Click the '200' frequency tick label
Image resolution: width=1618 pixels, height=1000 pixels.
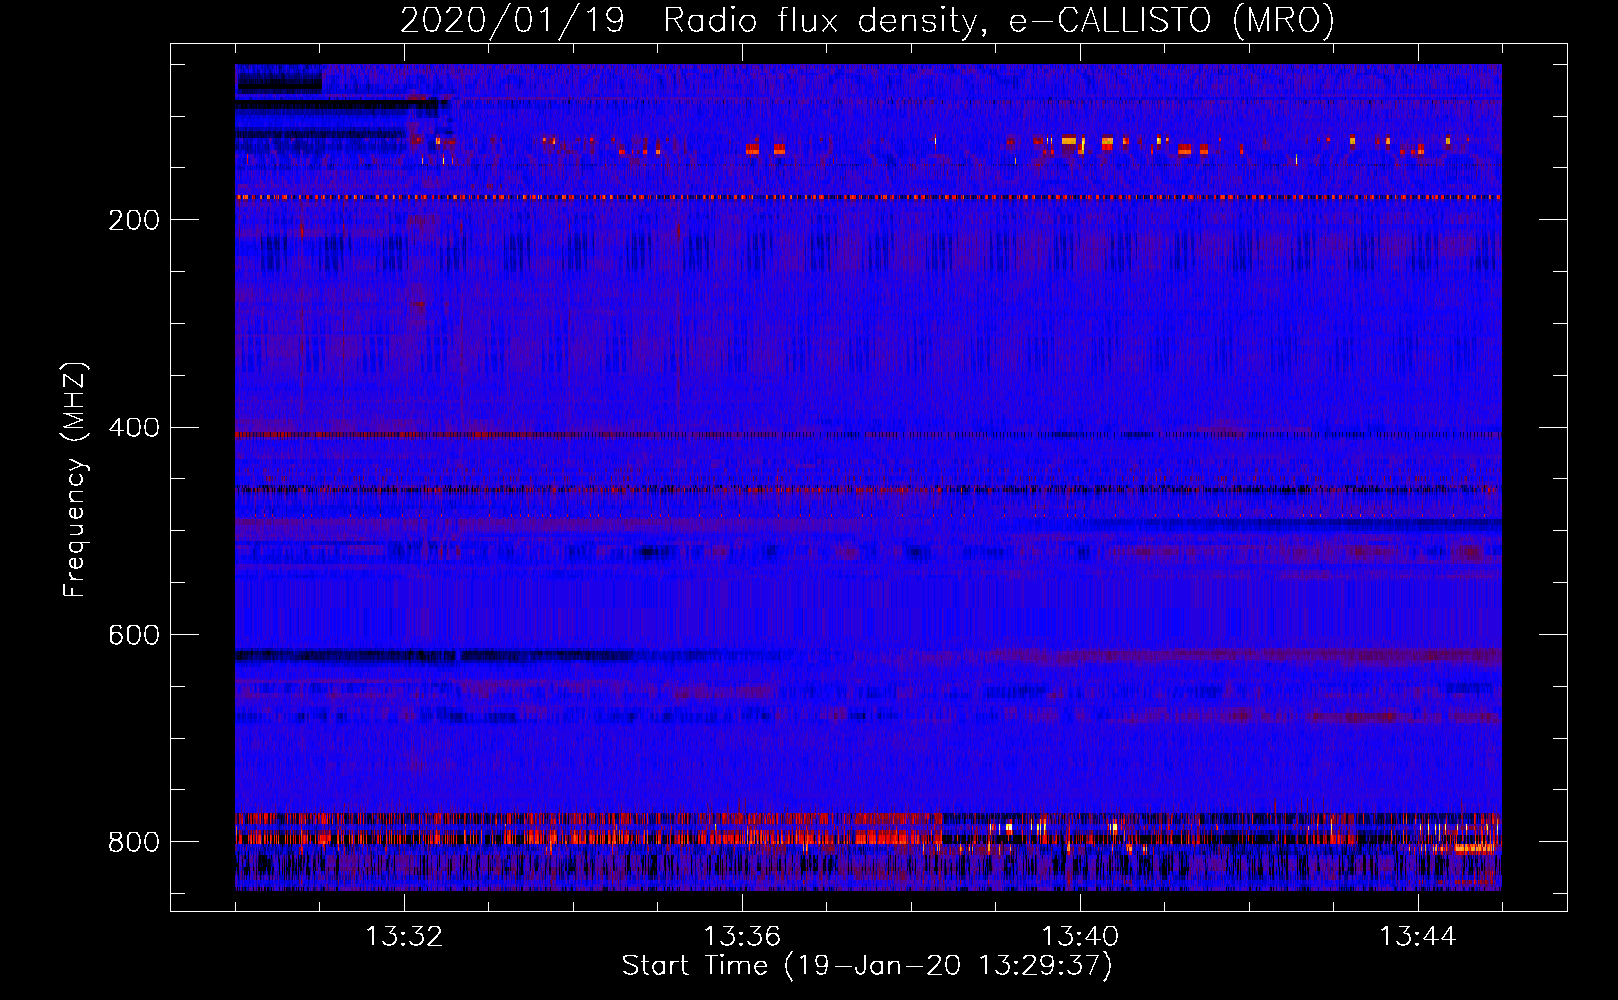(134, 220)
